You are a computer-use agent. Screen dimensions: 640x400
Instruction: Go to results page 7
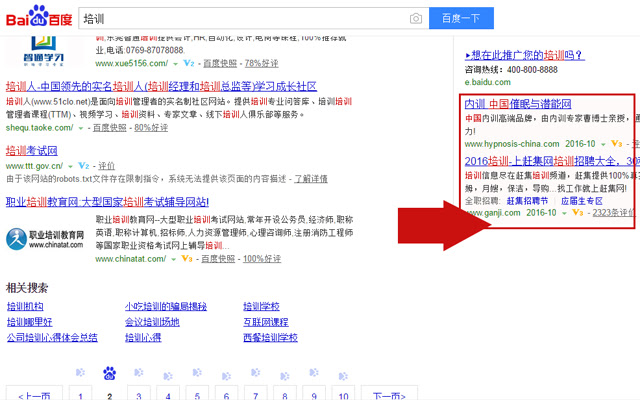256,393
